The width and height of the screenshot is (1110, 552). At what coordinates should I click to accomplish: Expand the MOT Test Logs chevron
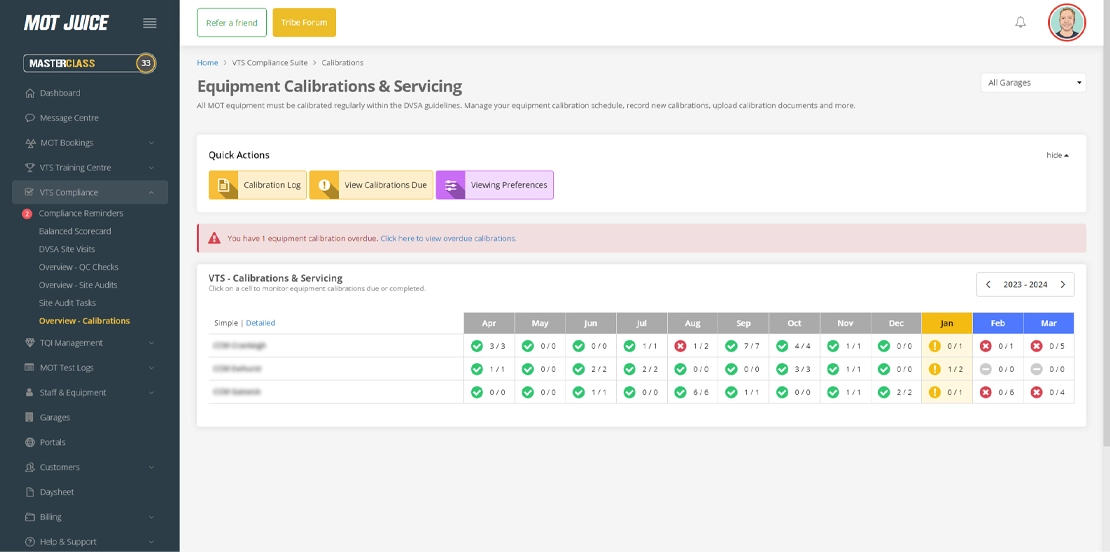[x=151, y=368]
